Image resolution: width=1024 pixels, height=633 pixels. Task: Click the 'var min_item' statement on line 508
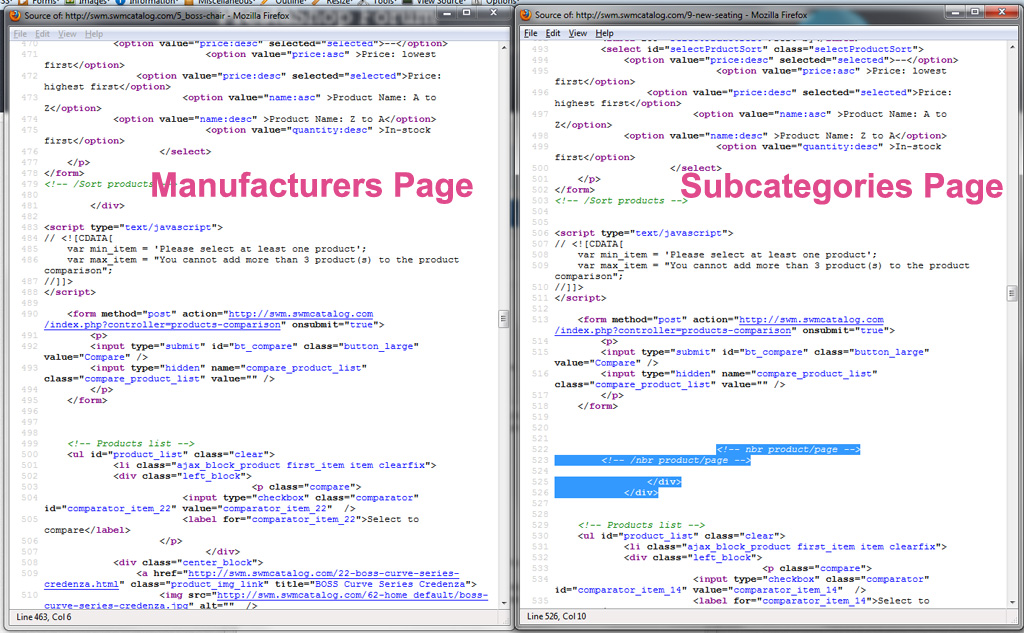tap(728, 255)
